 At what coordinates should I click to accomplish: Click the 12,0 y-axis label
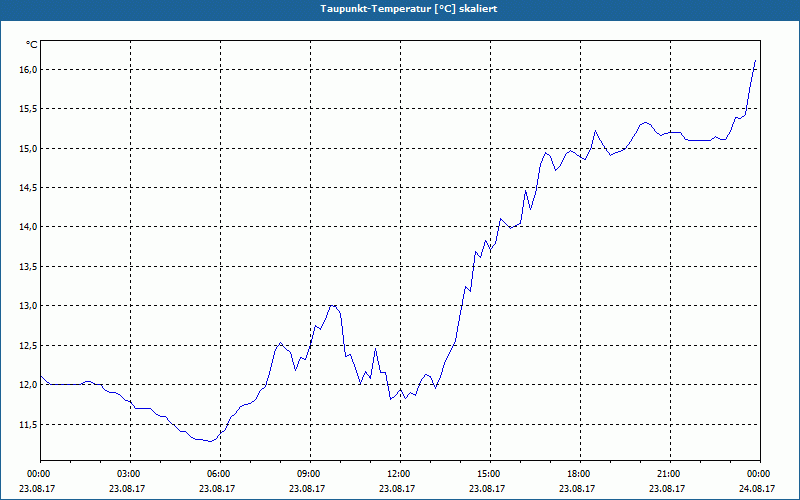click(x=30, y=385)
